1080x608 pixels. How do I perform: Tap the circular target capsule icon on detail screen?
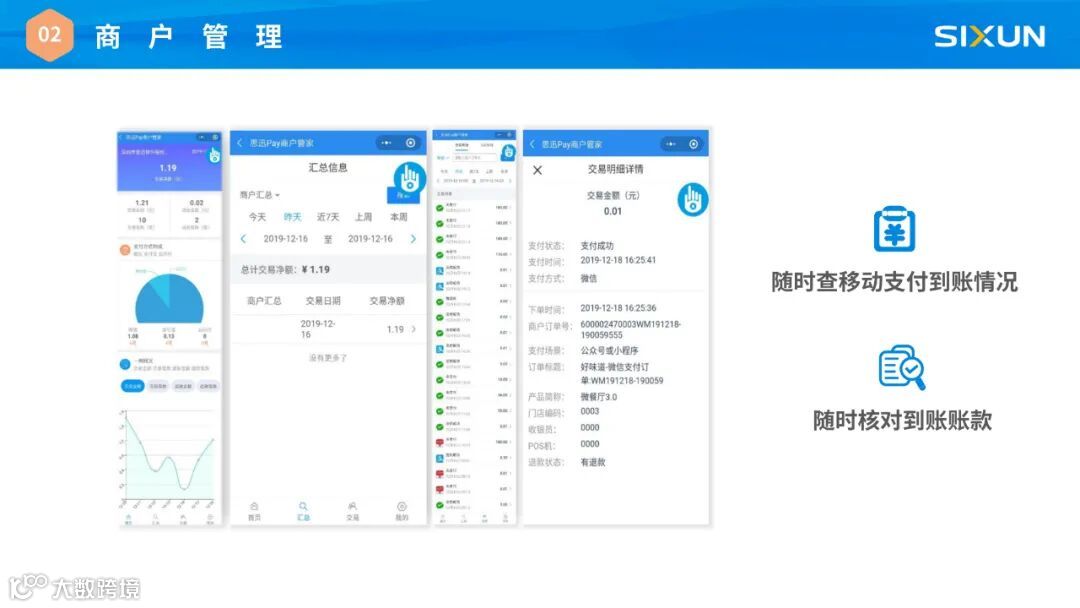(x=694, y=144)
